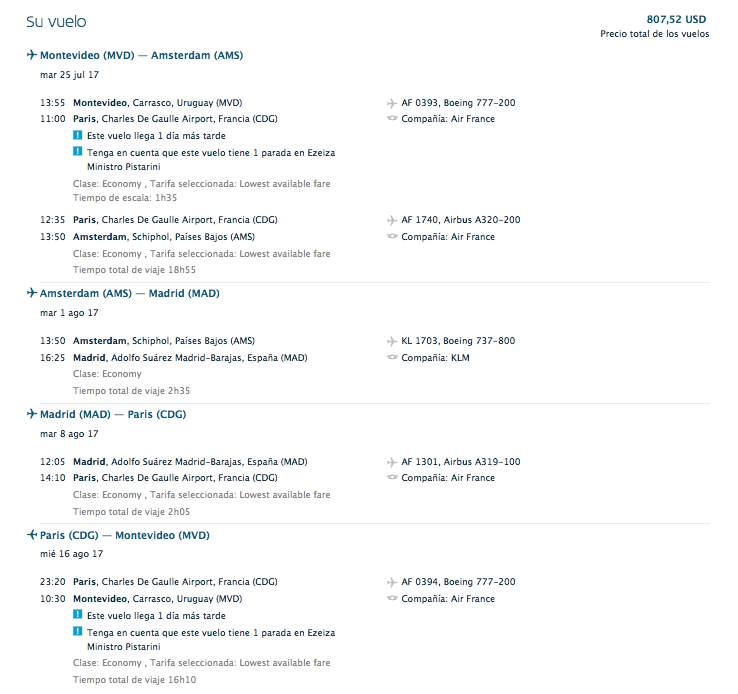Viewport: 738px width, 694px height.
Task: Click the return airplane icon beside Paris (CDG) — Montevideo (MVD)
Action: [x=32, y=534]
